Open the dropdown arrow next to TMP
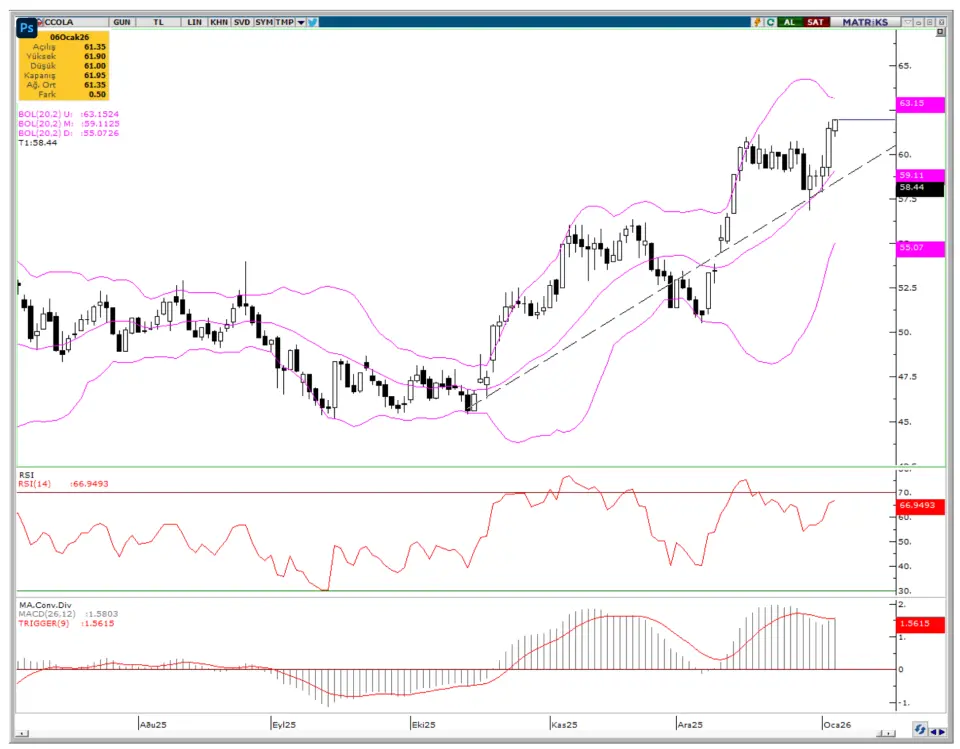The height and width of the screenshot is (749, 960). coord(300,21)
